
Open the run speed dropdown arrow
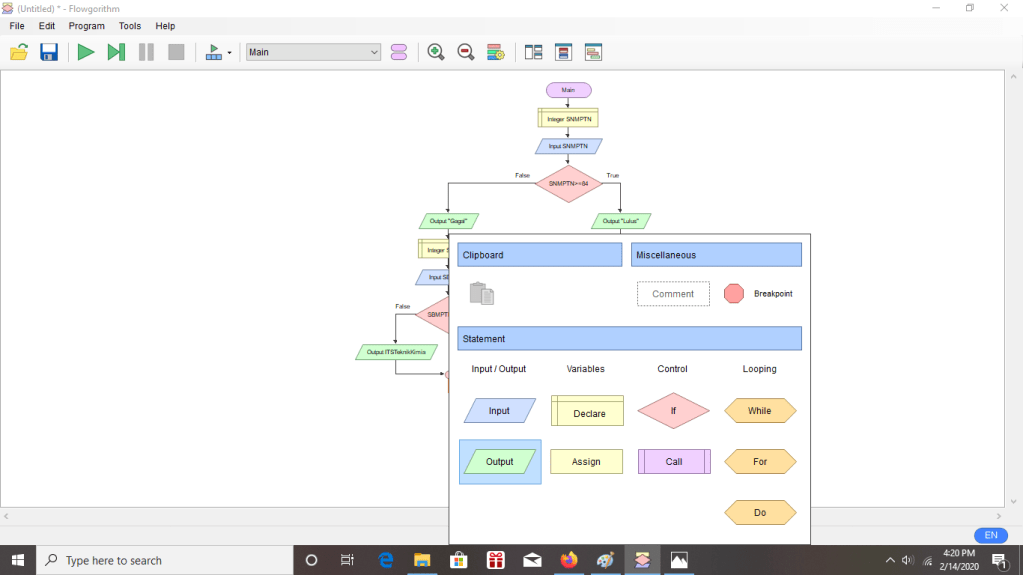pyautogui.click(x=229, y=53)
